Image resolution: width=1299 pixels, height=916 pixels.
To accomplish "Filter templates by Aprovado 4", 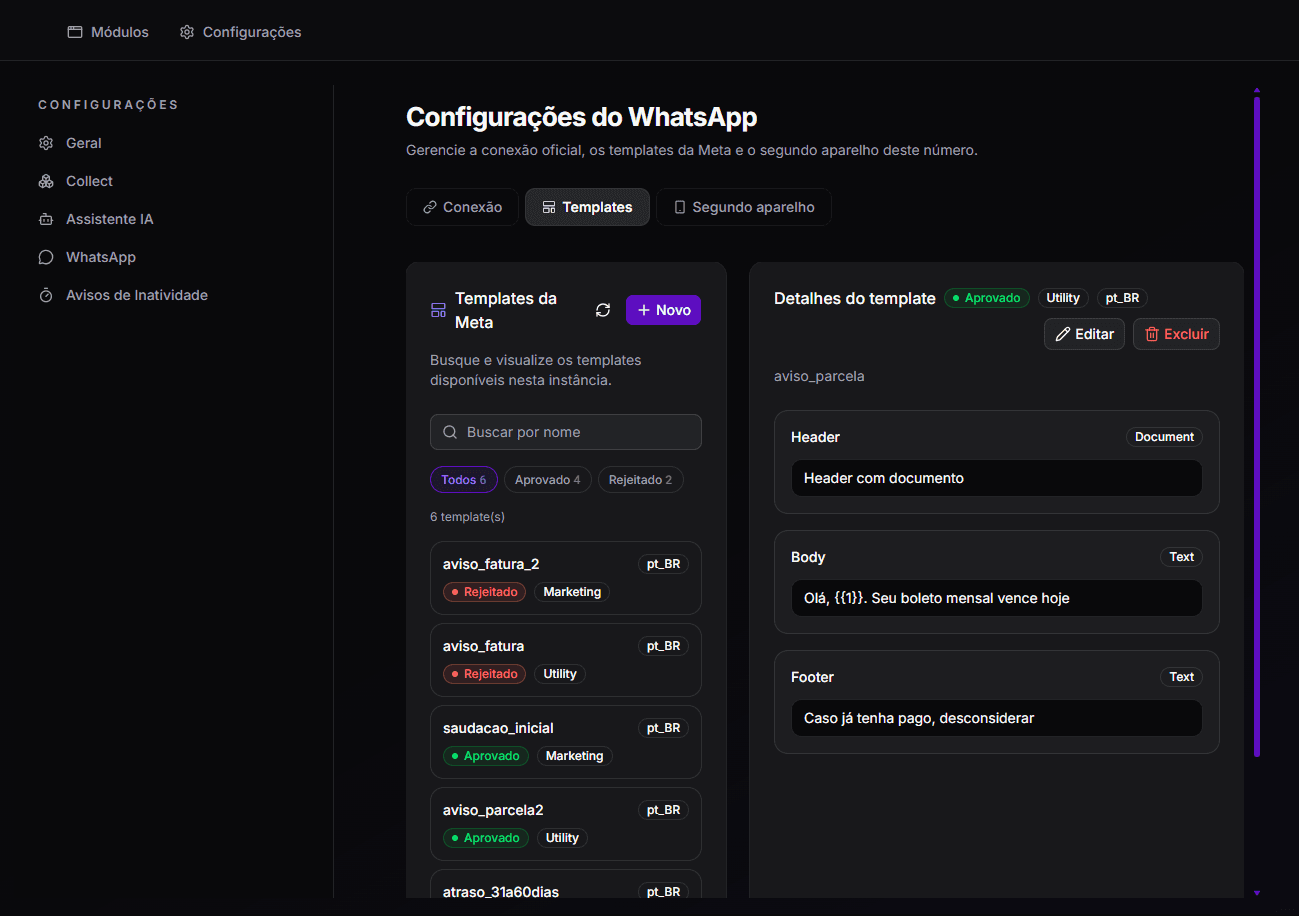I will click(548, 480).
